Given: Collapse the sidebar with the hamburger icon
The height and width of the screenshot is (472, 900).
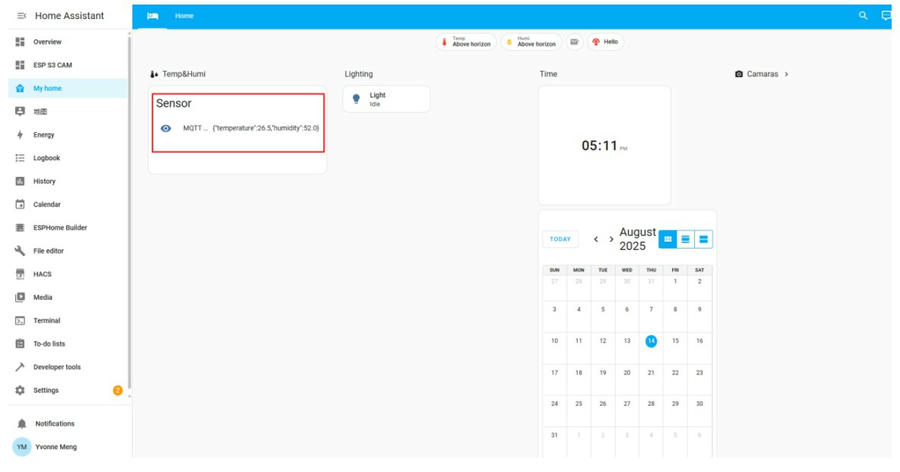Looking at the screenshot, I should click(22, 16).
